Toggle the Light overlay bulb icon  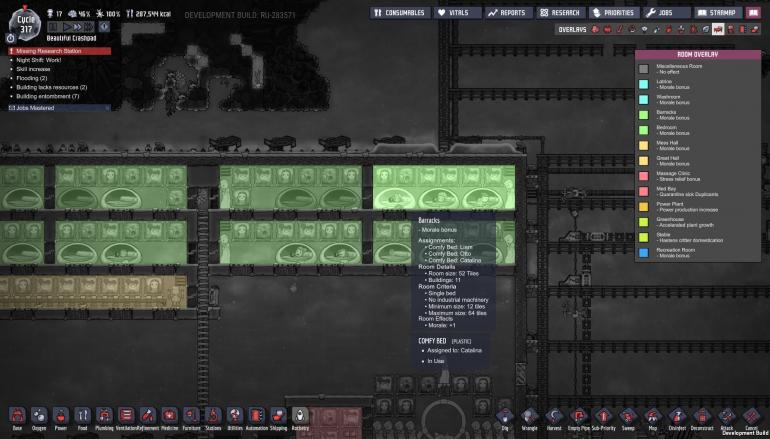pos(644,29)
